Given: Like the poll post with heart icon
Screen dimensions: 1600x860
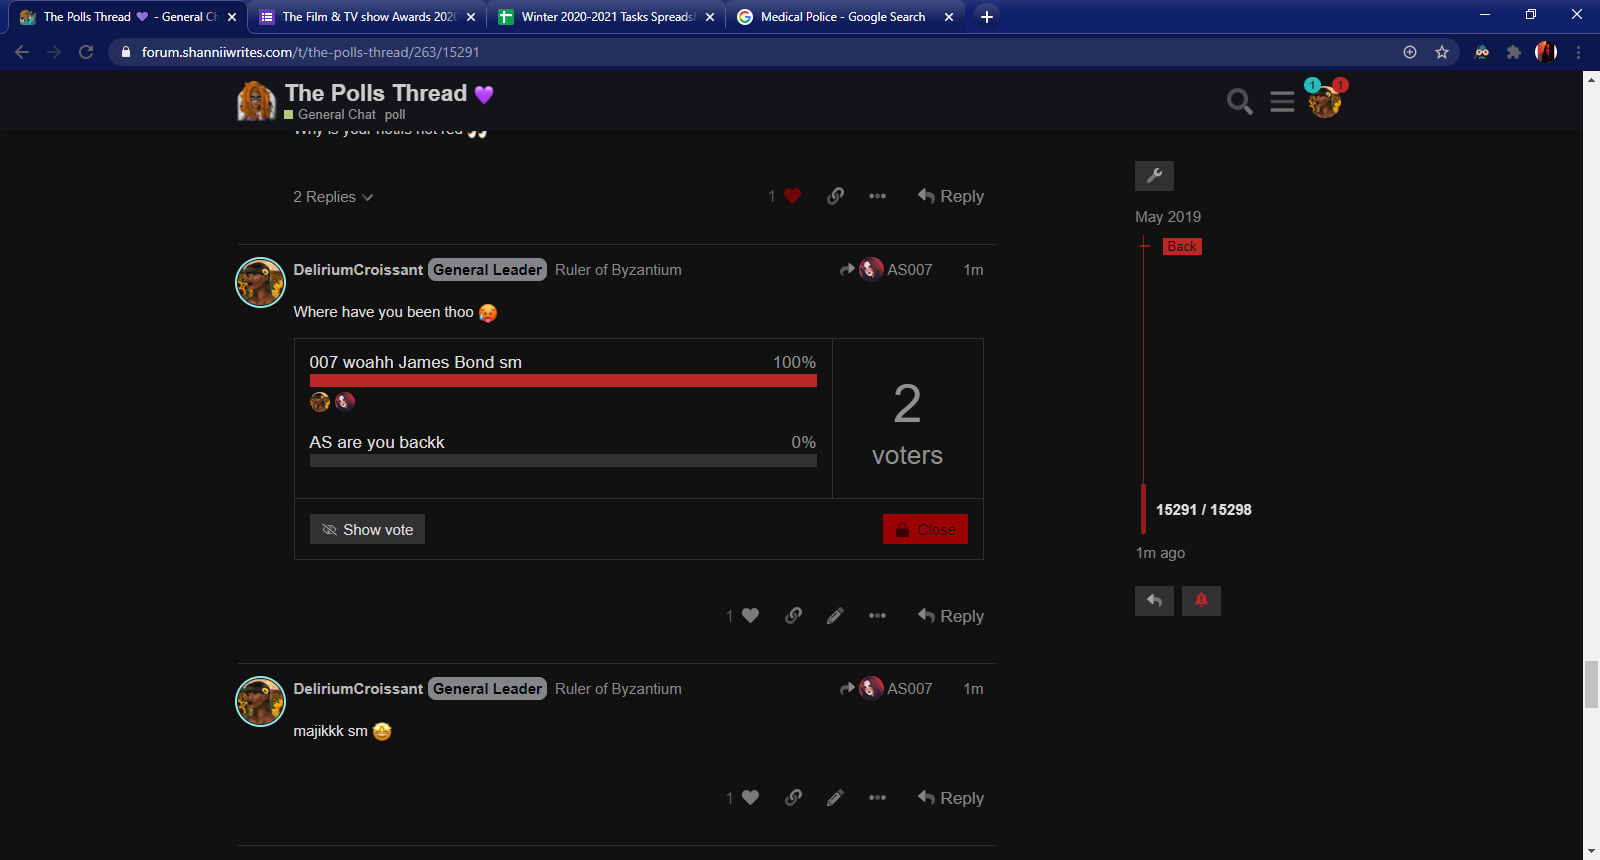Looking at the screenshot, I should [x=750, y=616].
